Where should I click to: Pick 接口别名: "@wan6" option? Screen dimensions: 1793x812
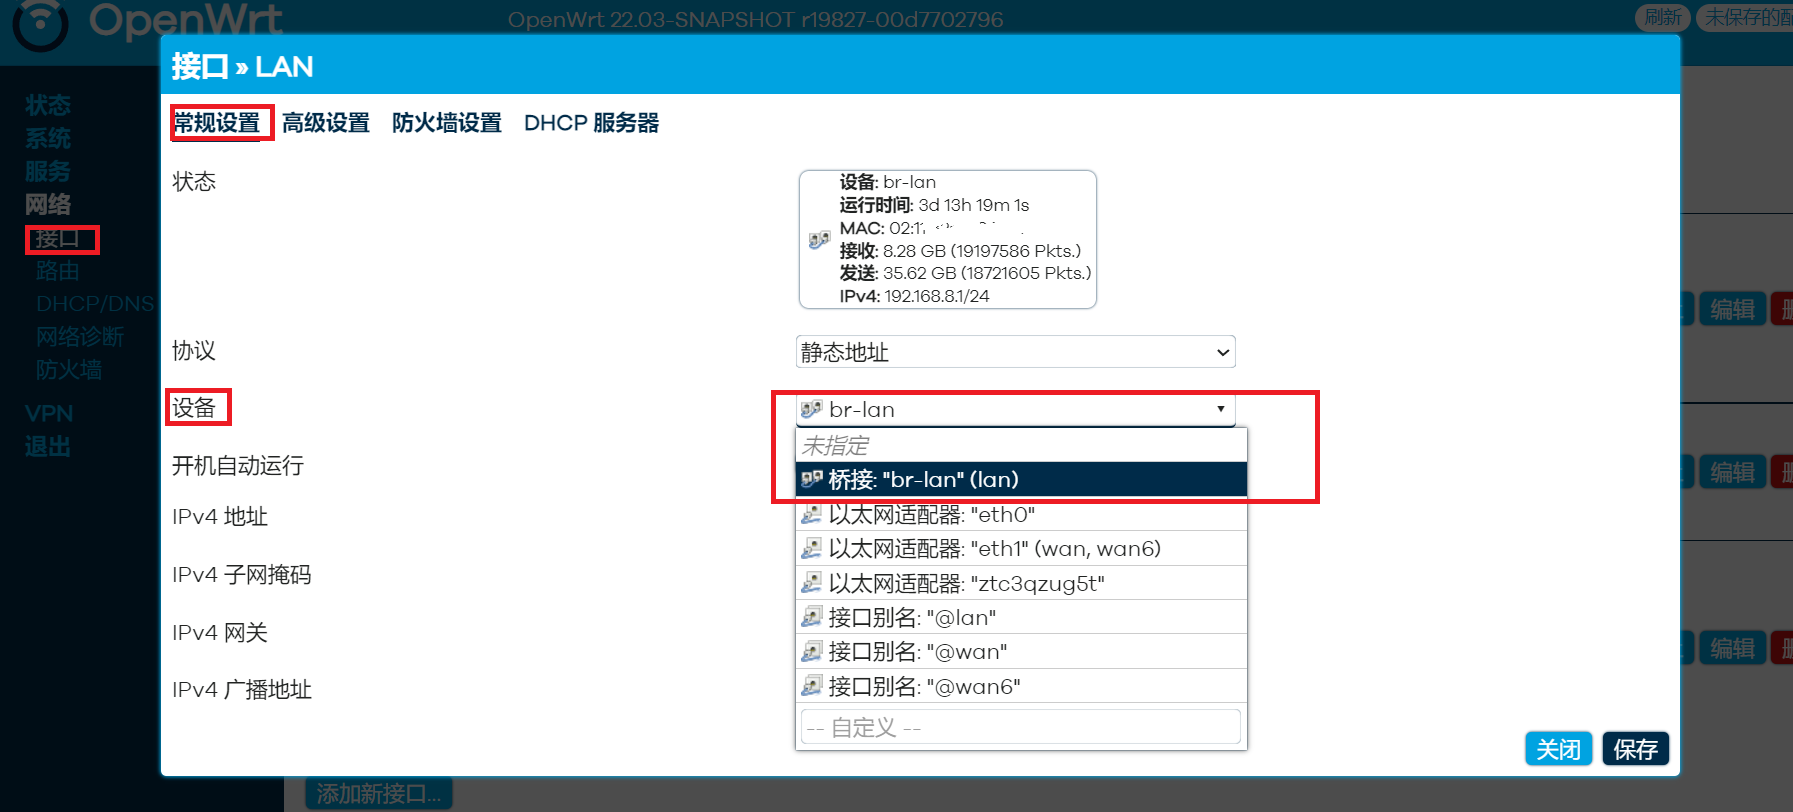tap(1021, 686)
